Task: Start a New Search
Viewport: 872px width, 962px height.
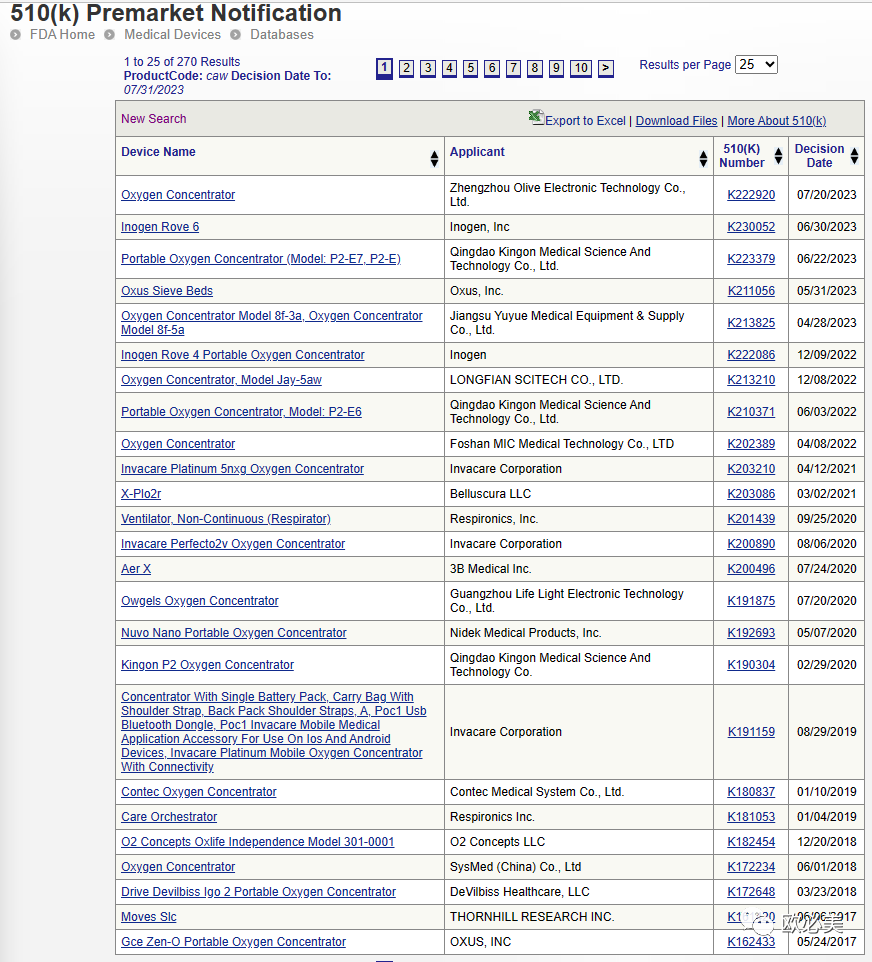Action: 153,119
